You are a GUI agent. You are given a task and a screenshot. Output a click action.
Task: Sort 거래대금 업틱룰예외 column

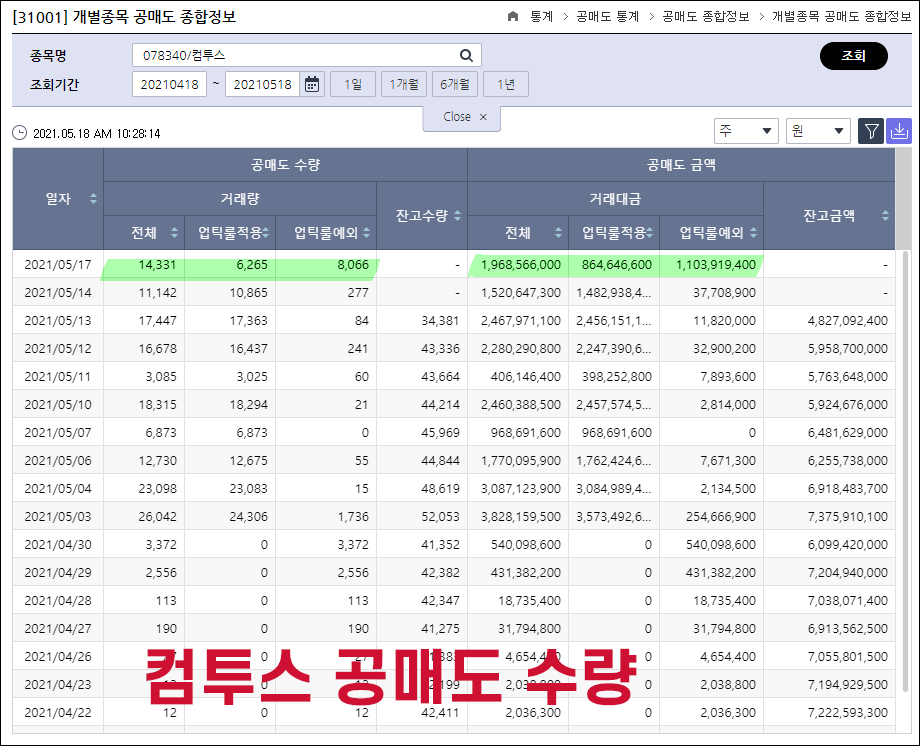pyautogui.click(x=753, y=232)
